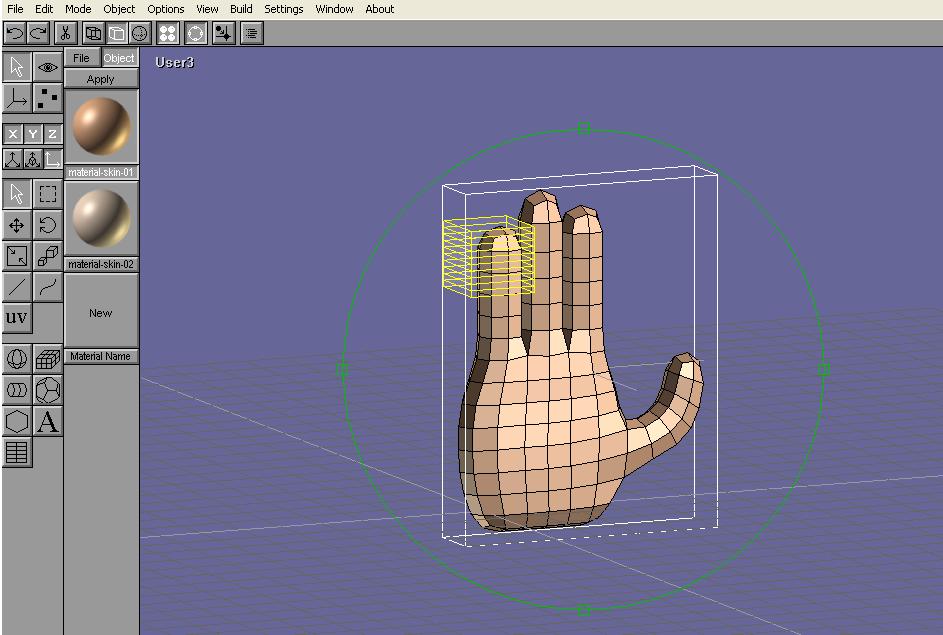Add a cube mesh primitive

[48, 359]
